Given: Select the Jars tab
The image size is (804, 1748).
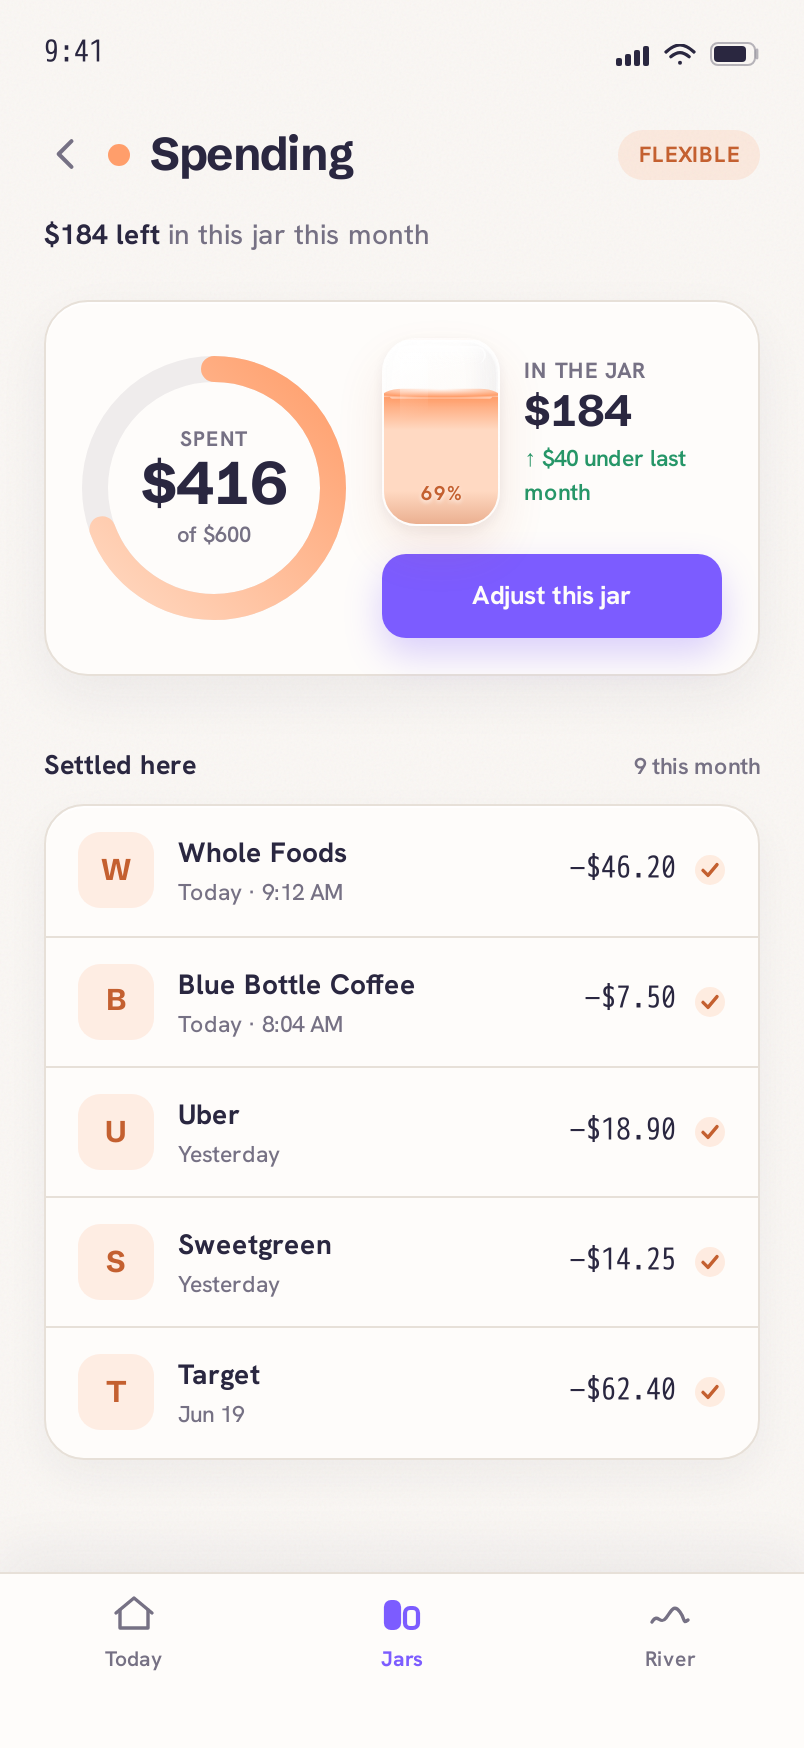Looking at the screenshot, I should pyautogui.click(x=402, y=1633).
